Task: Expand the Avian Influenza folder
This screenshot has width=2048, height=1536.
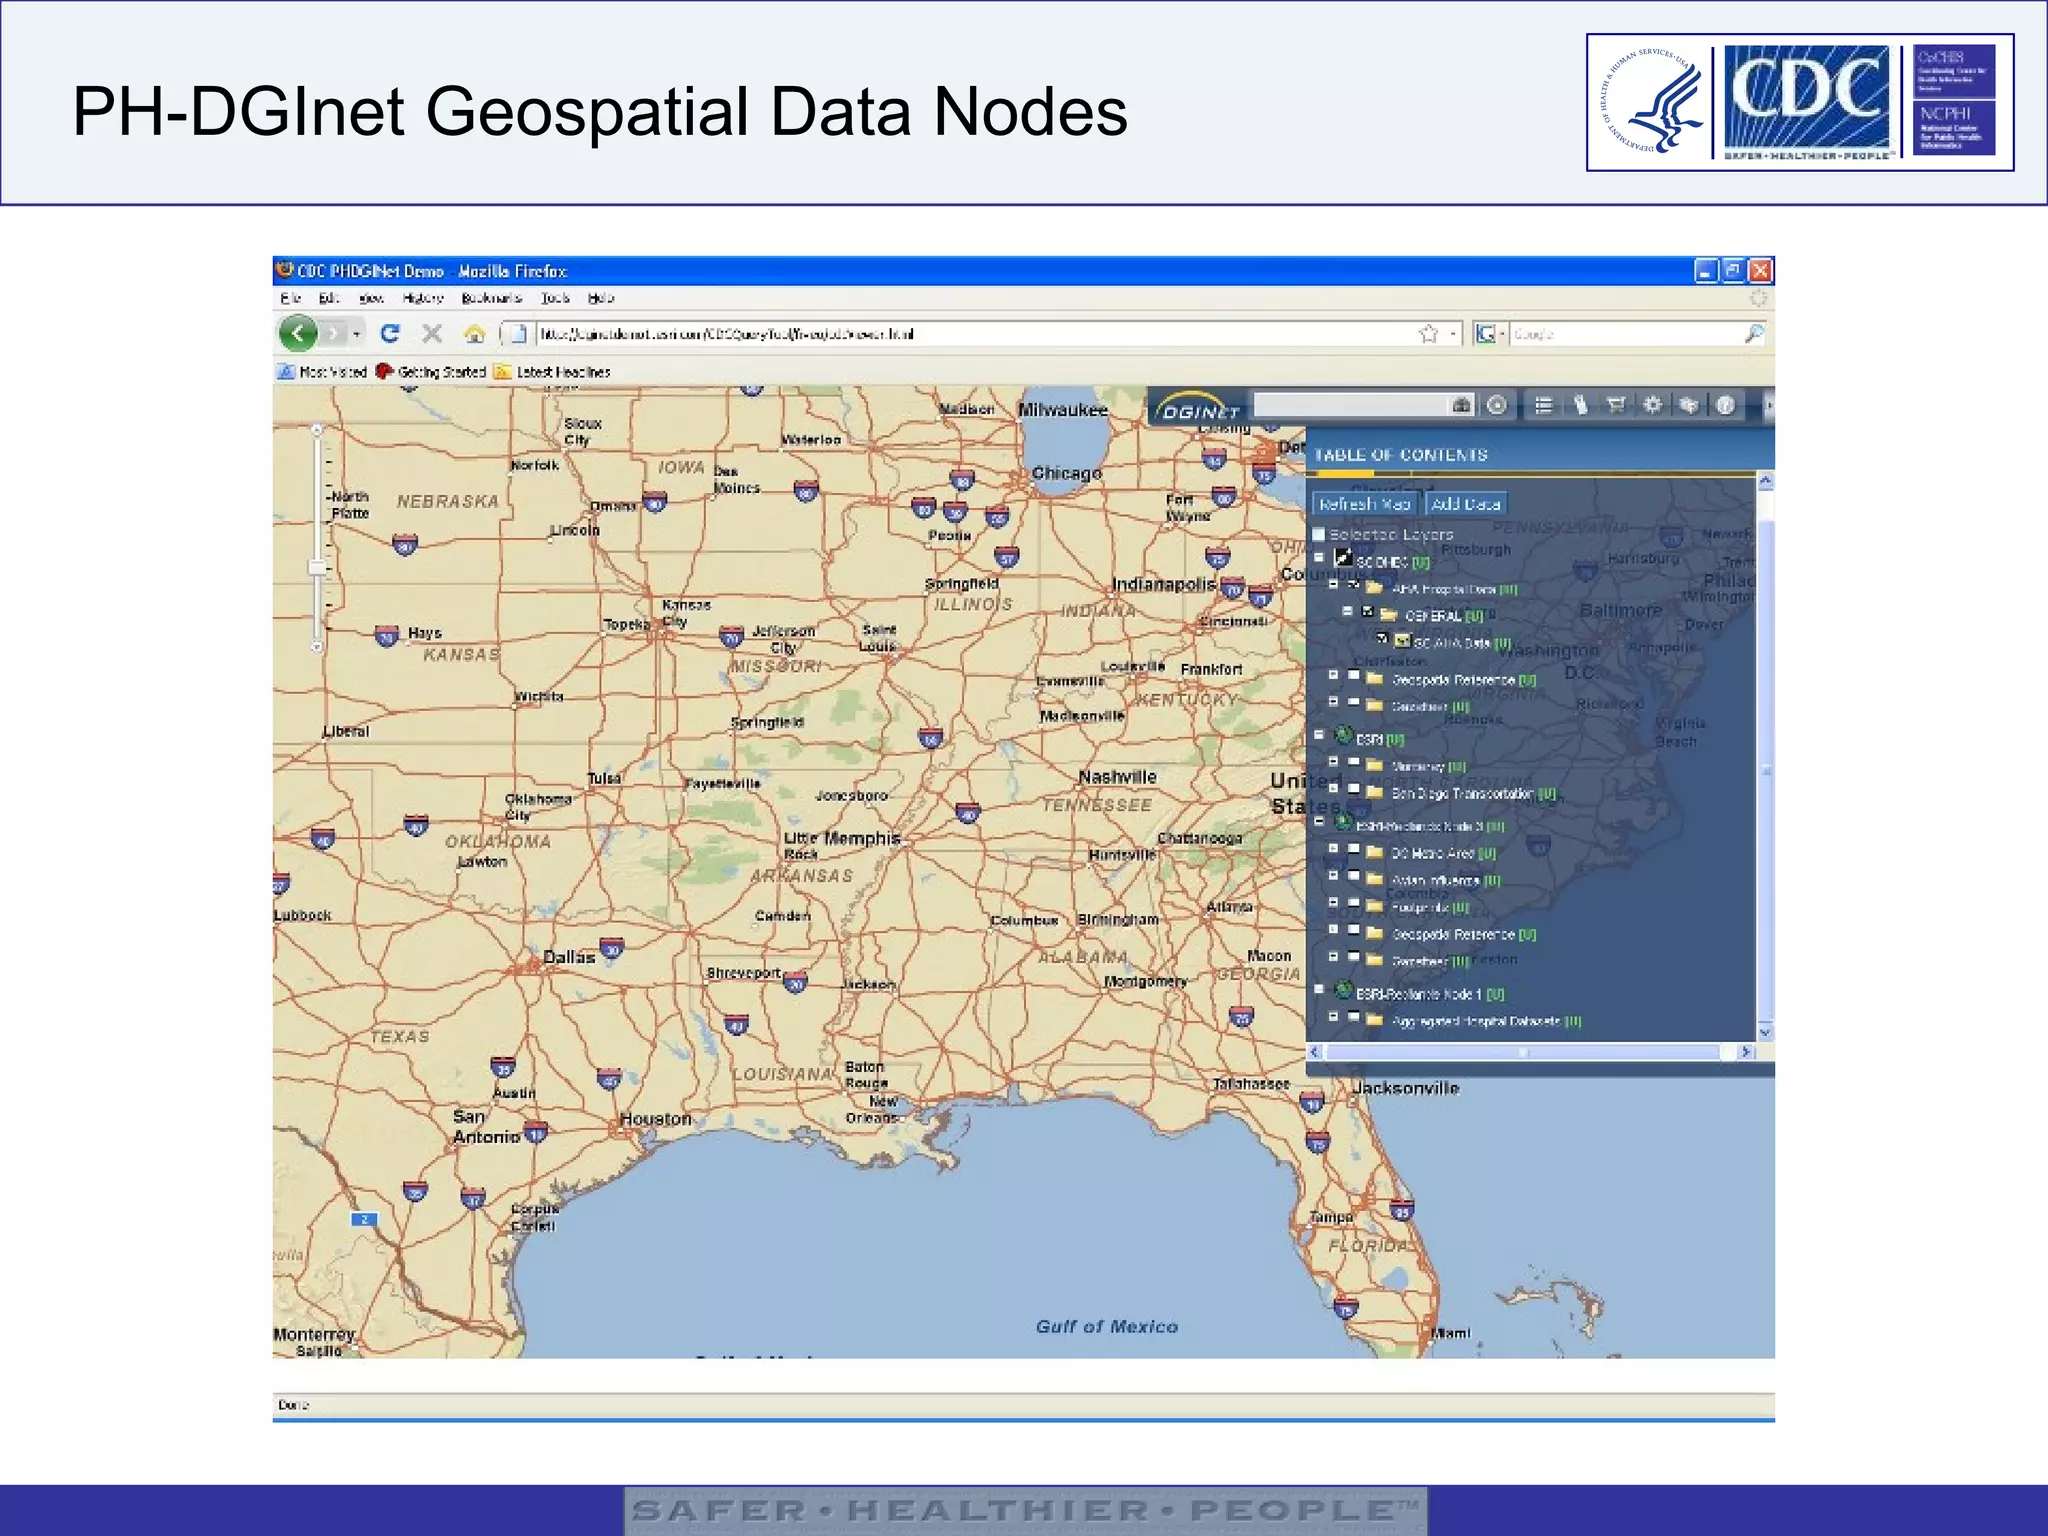Action: (x=1333, y=875)
